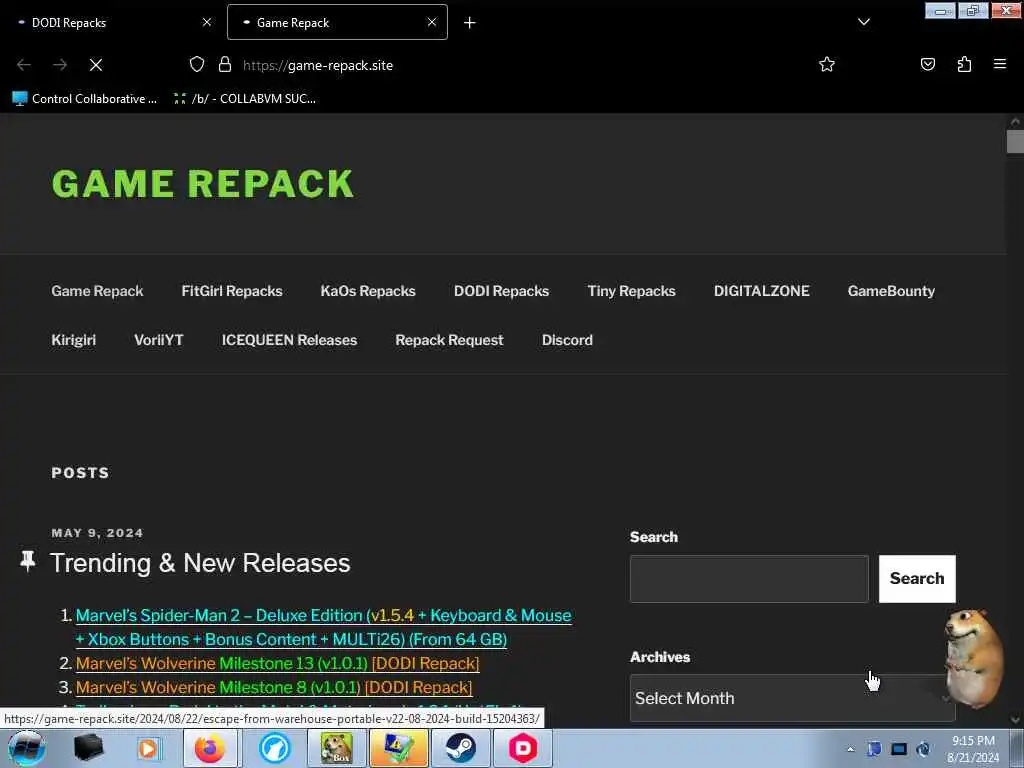Viewport: 1024px width, 768px height.
Task: Open the Game Repack menu item
Action: pyautogui.click(x=97, y=291)
